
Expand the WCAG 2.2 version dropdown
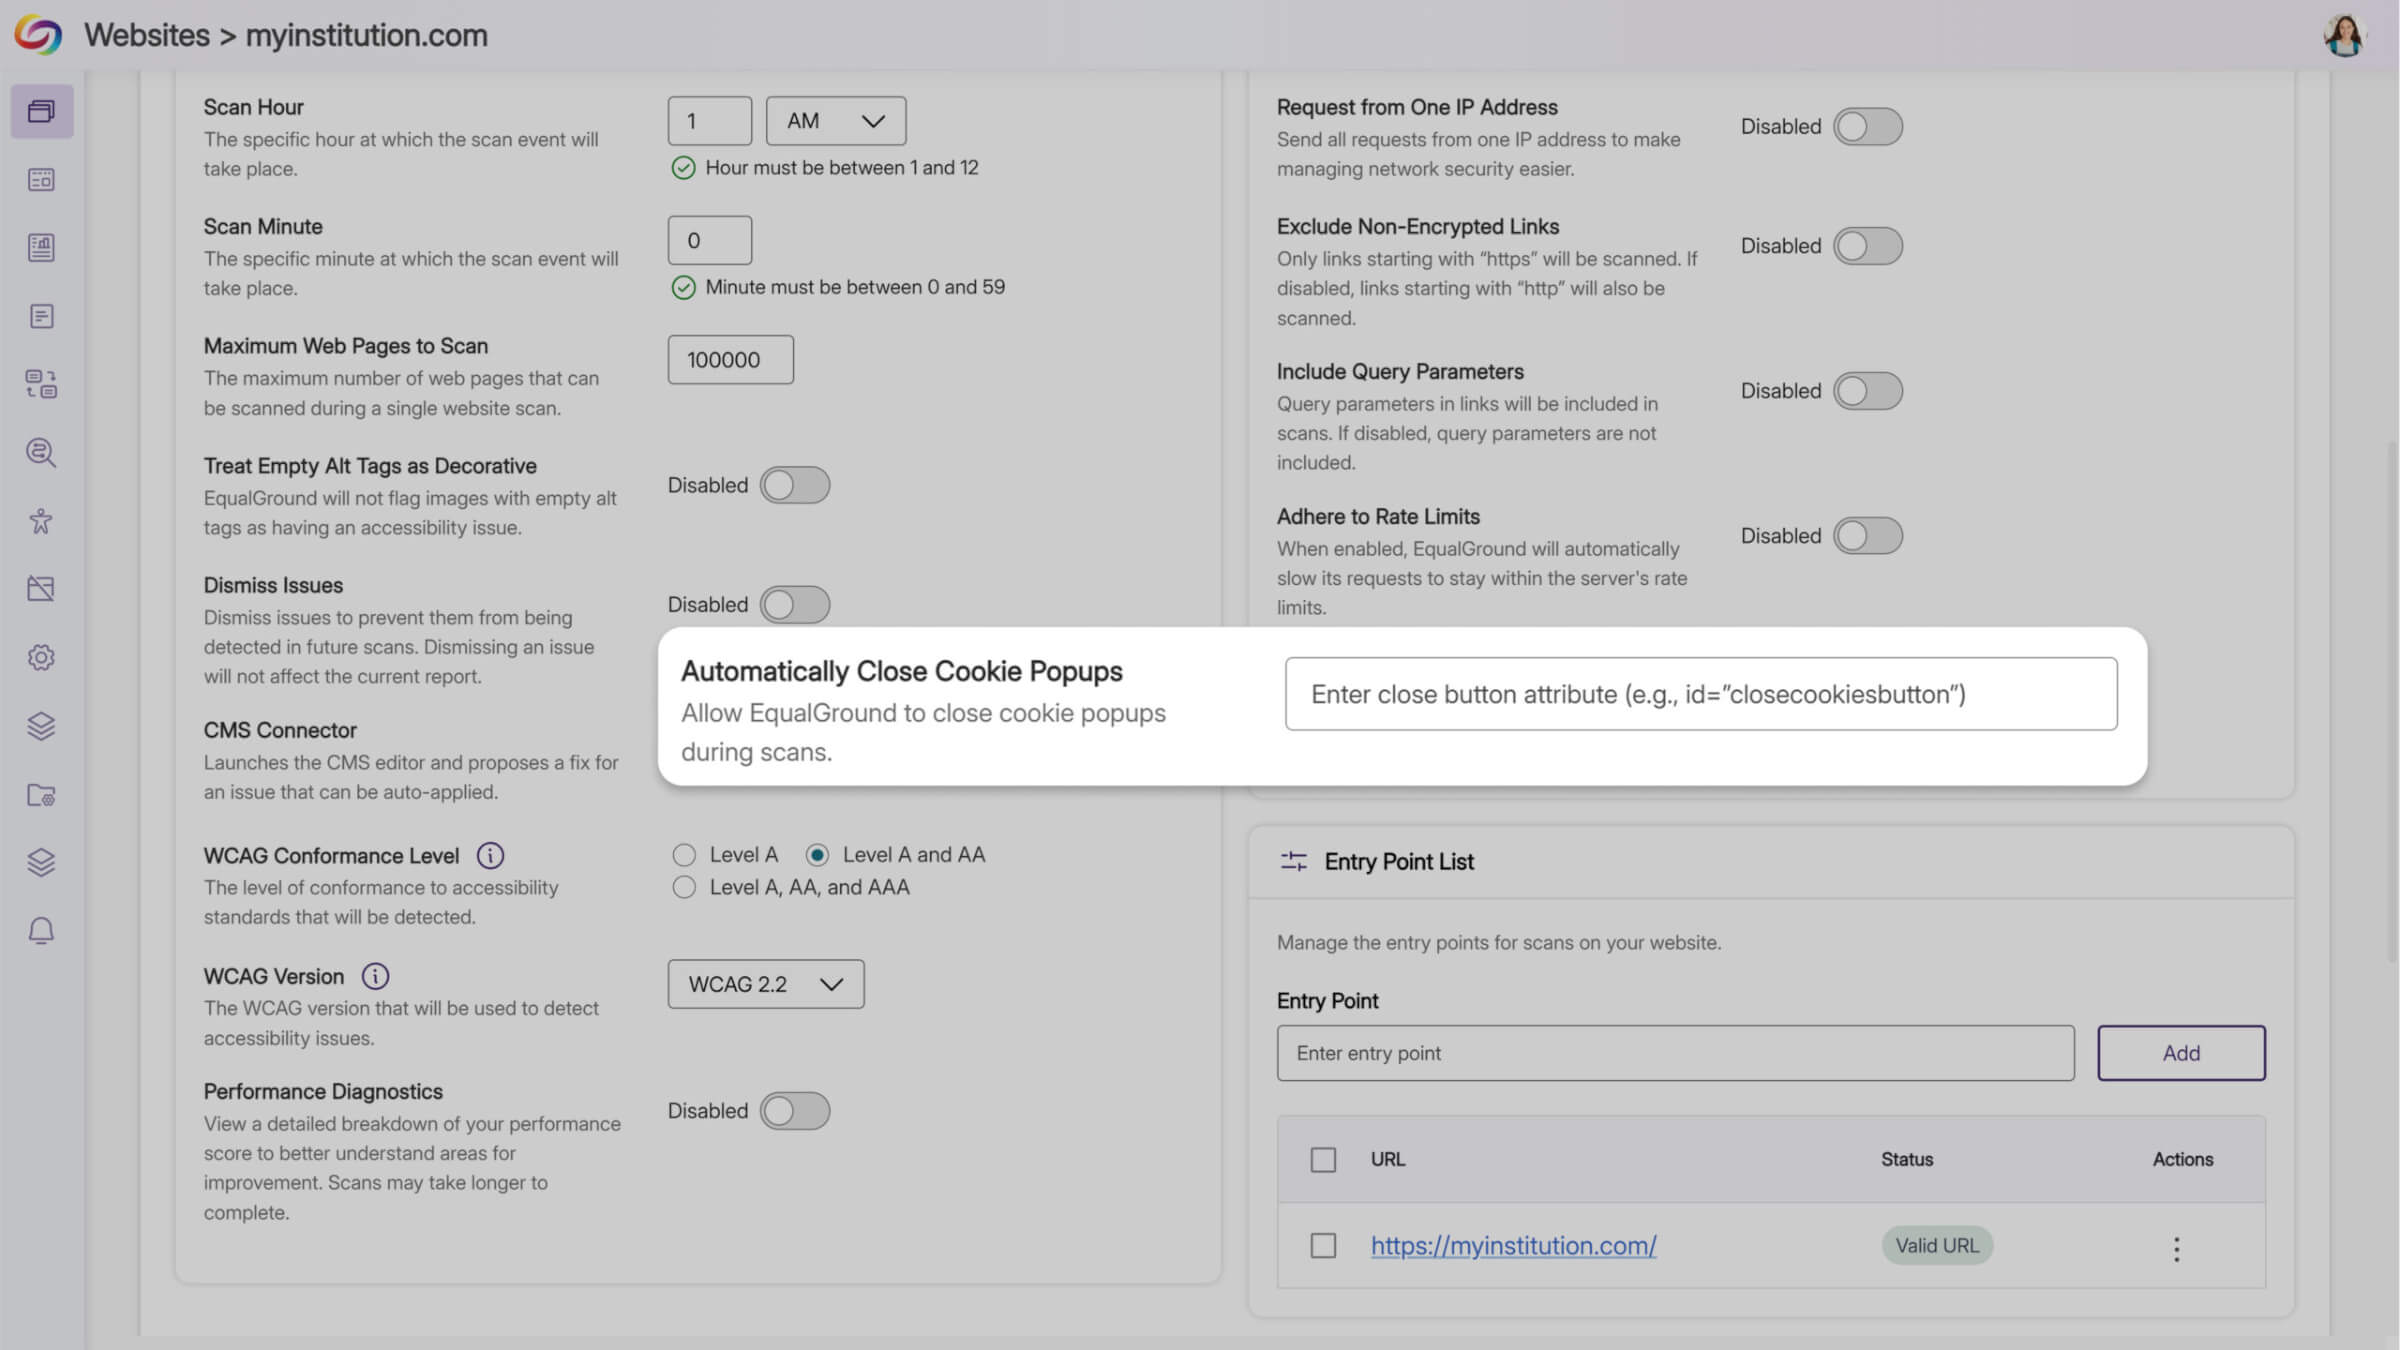pos(766,984)
